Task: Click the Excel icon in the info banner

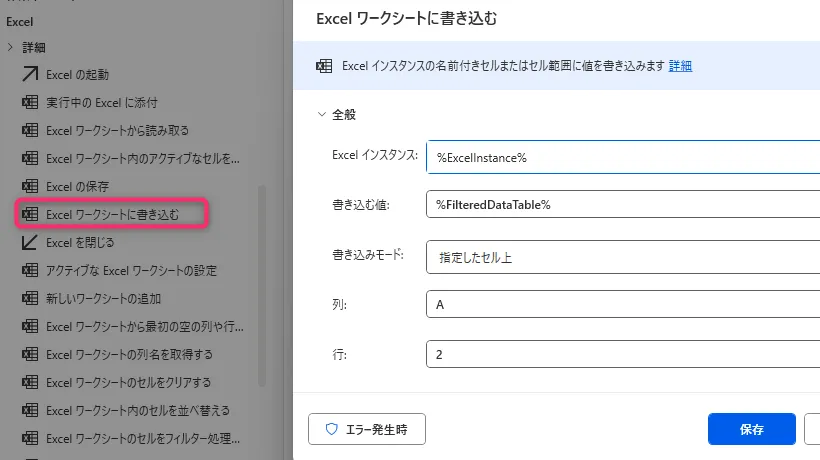Action: [x=323, y=66]
